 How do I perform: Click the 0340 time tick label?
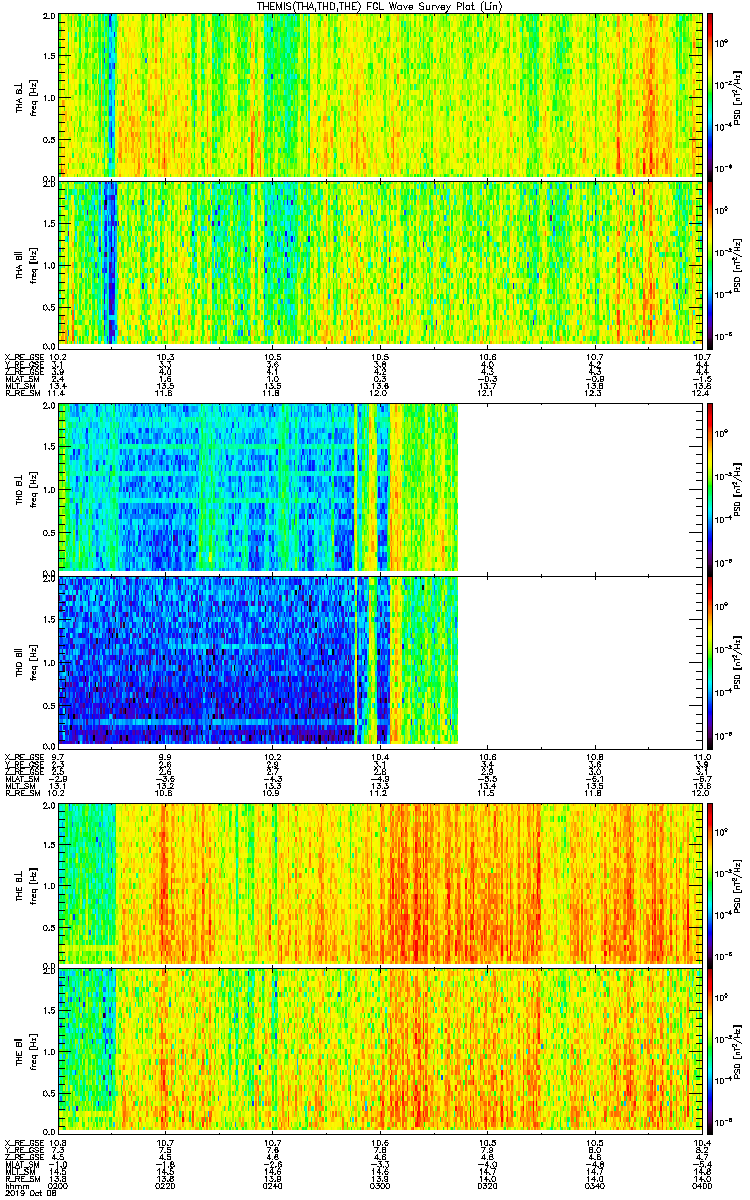tap(594, 1184)
